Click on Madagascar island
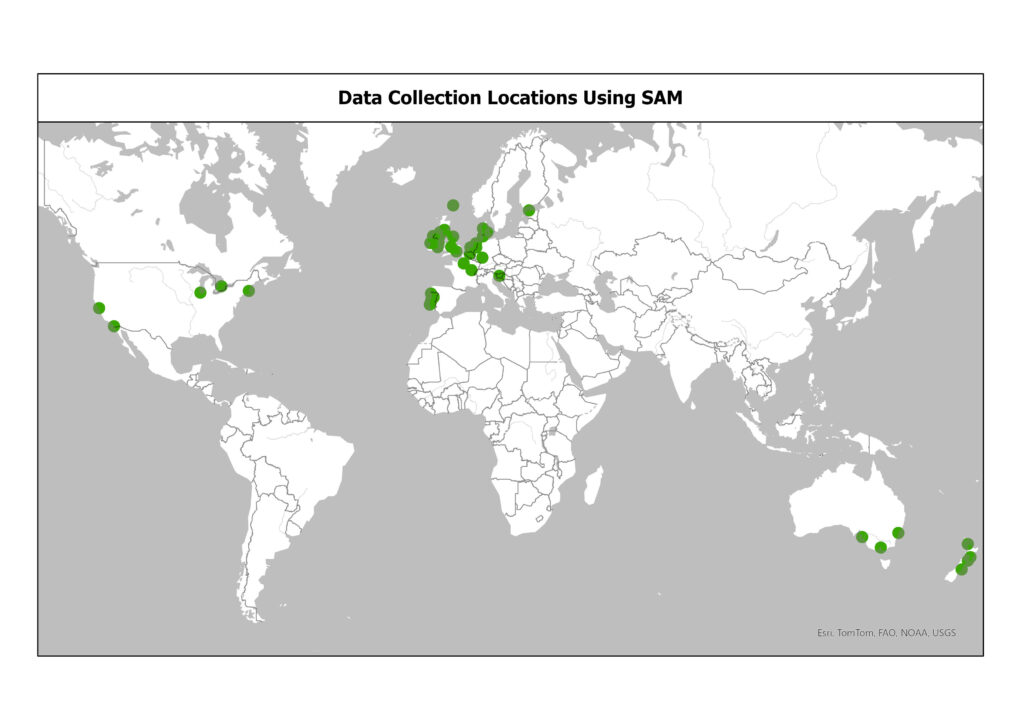The width and height of the screenshot is (1024, 724). click(x=592, y=486)
